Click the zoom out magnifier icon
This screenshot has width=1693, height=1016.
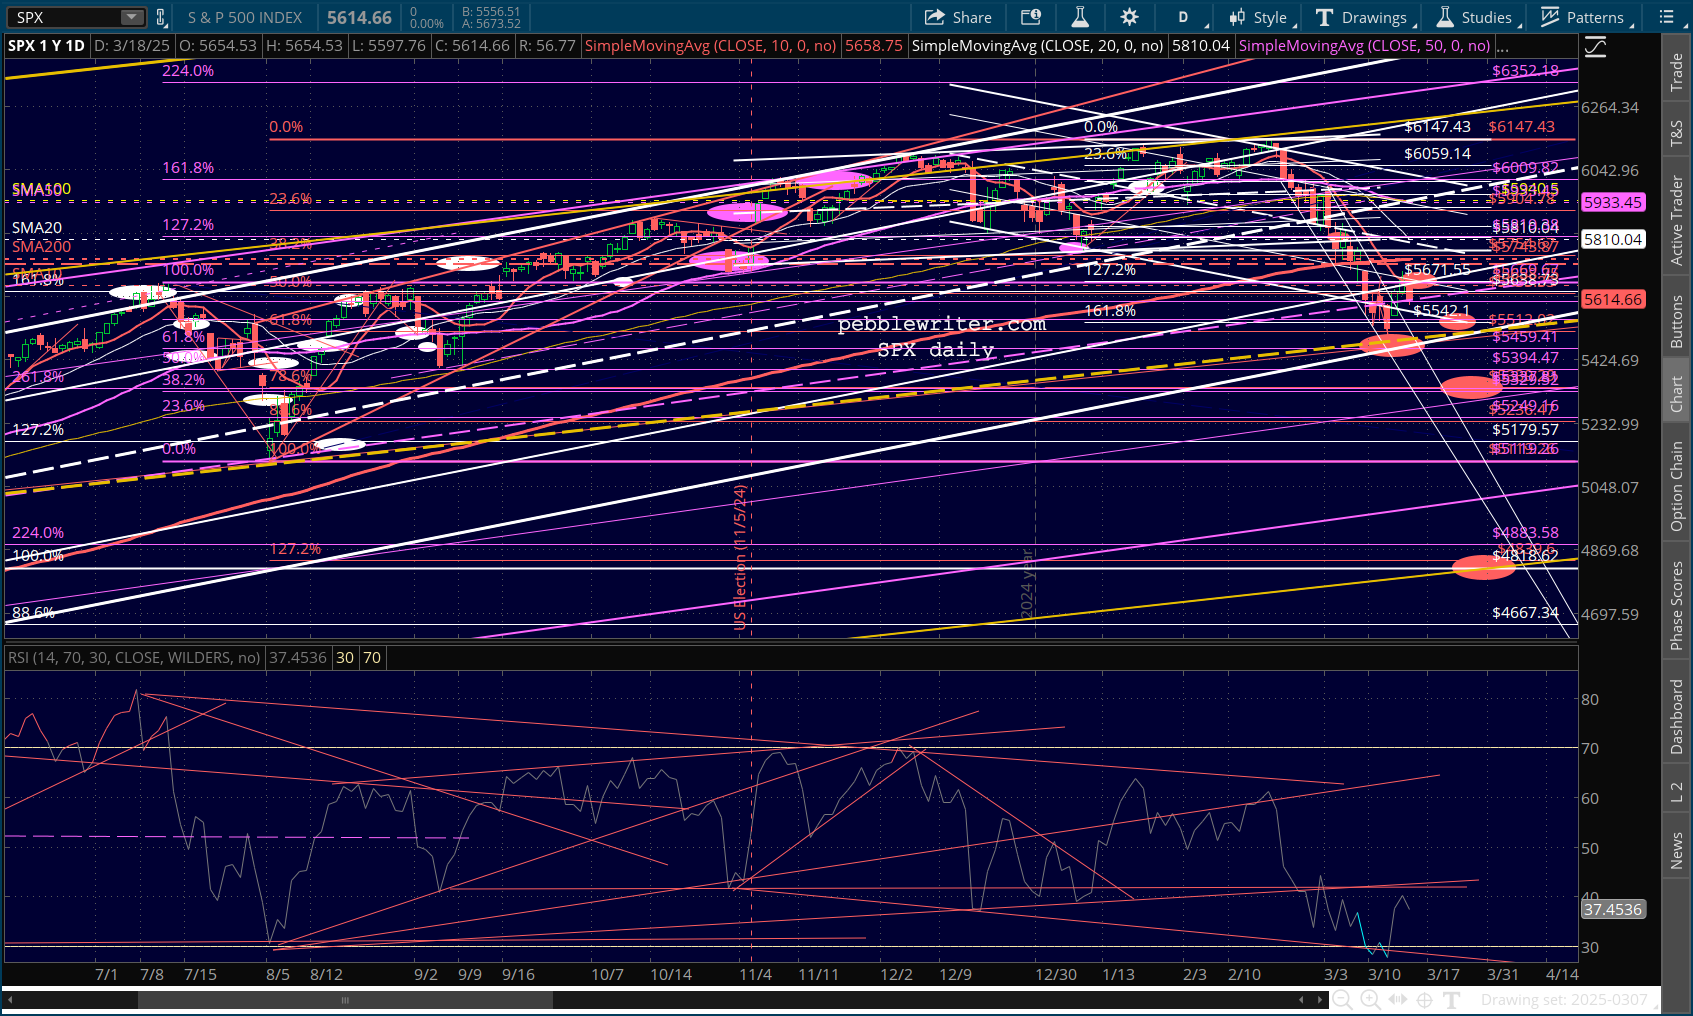1342,999
